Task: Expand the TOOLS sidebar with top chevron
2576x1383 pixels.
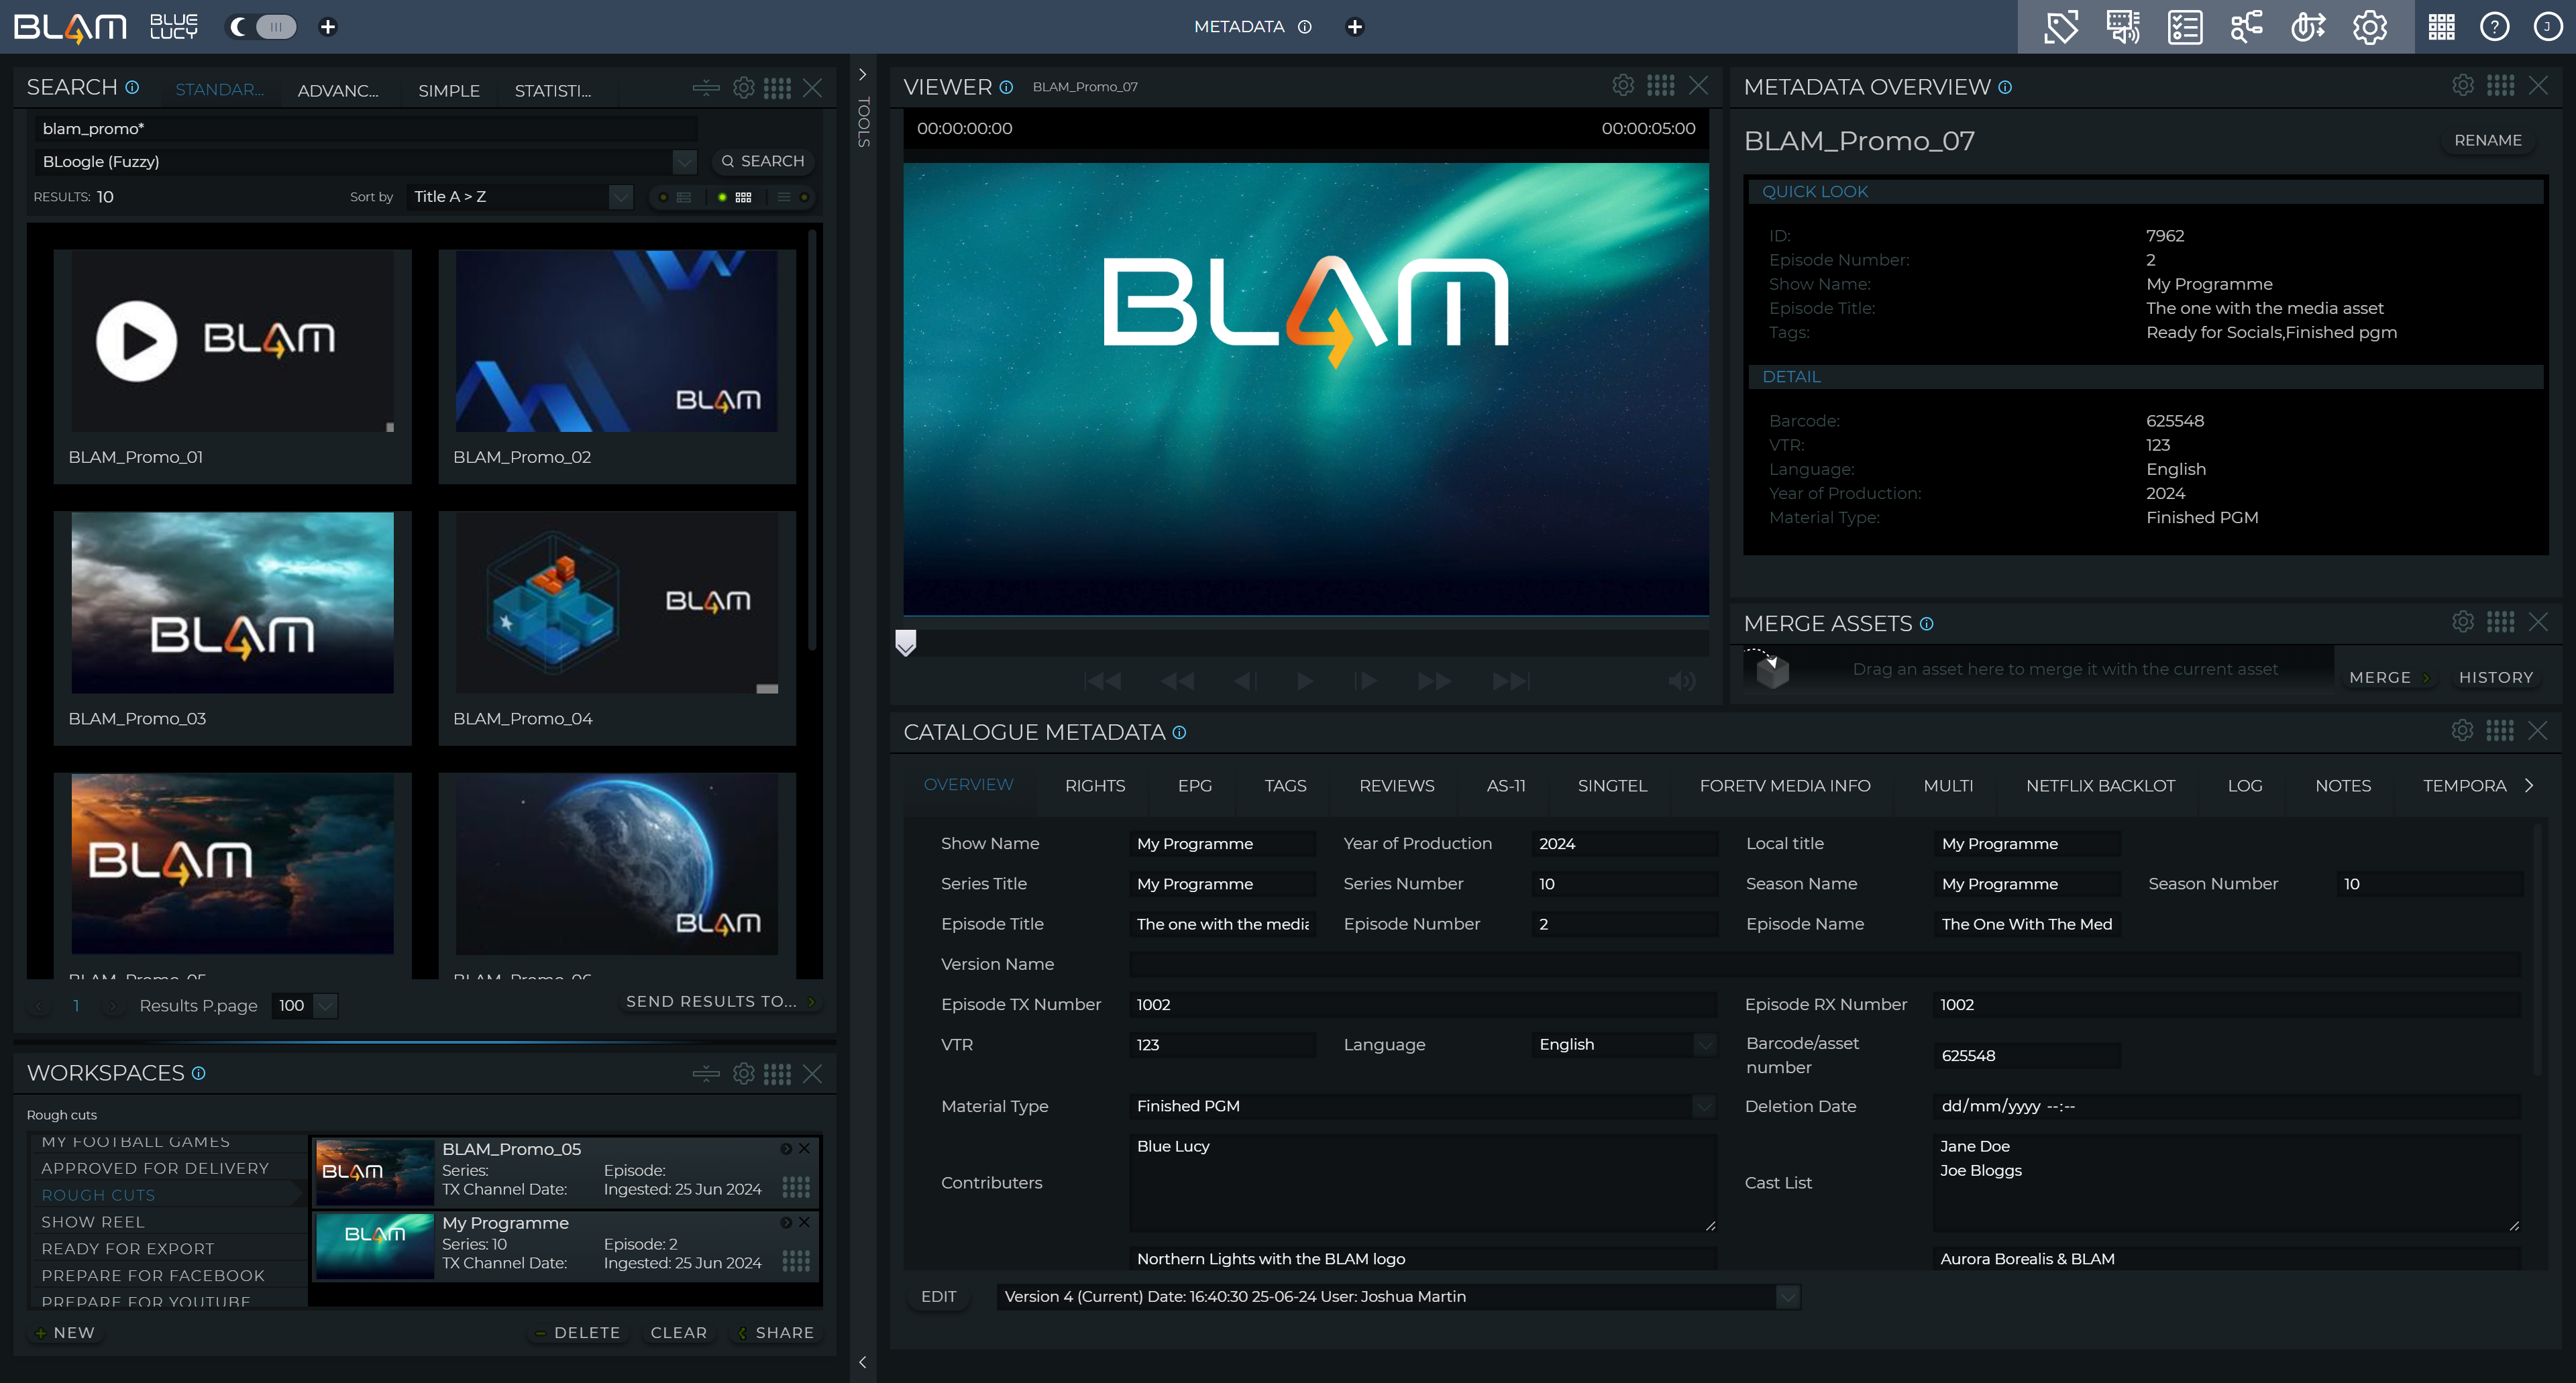Action: pos(863,75)
